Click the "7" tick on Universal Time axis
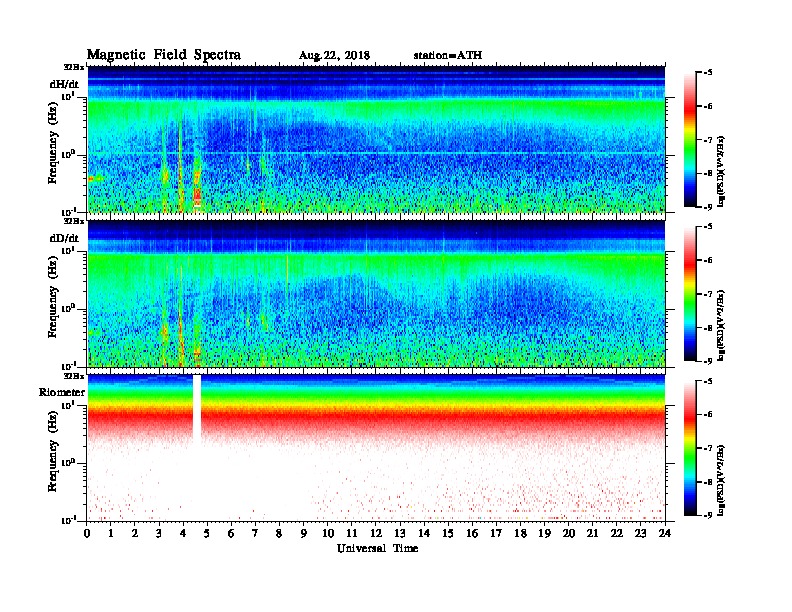Screen dimensions: 792x612 point(256,533)
